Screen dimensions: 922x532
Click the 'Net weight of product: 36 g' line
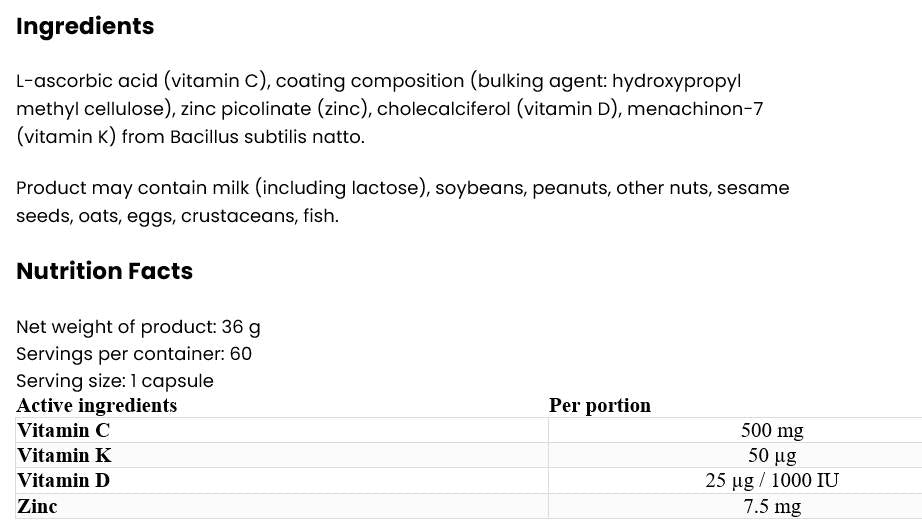click(138, 327)
